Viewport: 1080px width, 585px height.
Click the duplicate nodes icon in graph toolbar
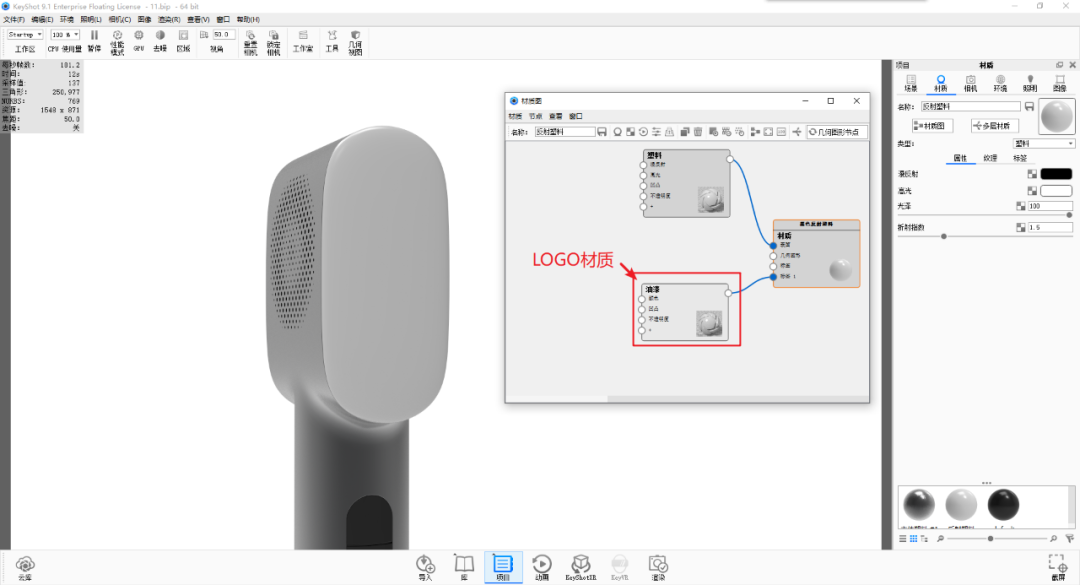(x=685, y=132)
